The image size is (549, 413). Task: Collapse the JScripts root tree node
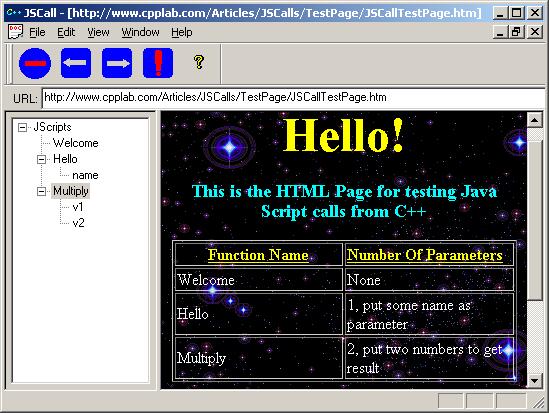(22, 127)
